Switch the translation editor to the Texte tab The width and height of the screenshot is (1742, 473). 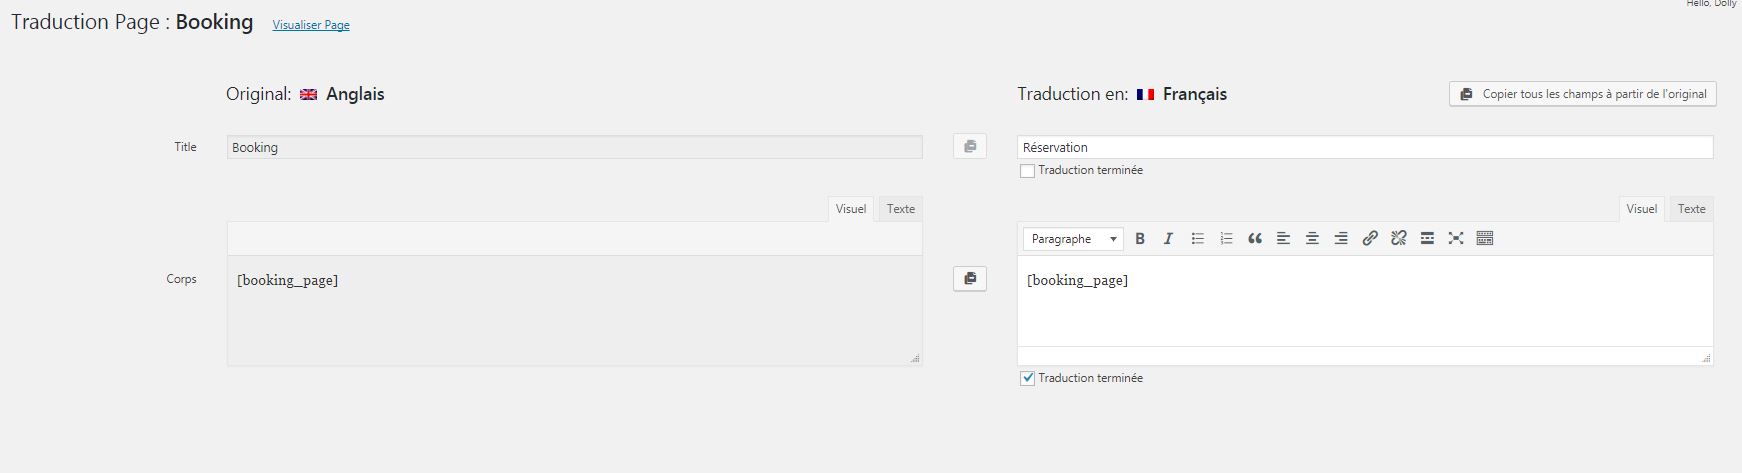[x=1691, y=209]
